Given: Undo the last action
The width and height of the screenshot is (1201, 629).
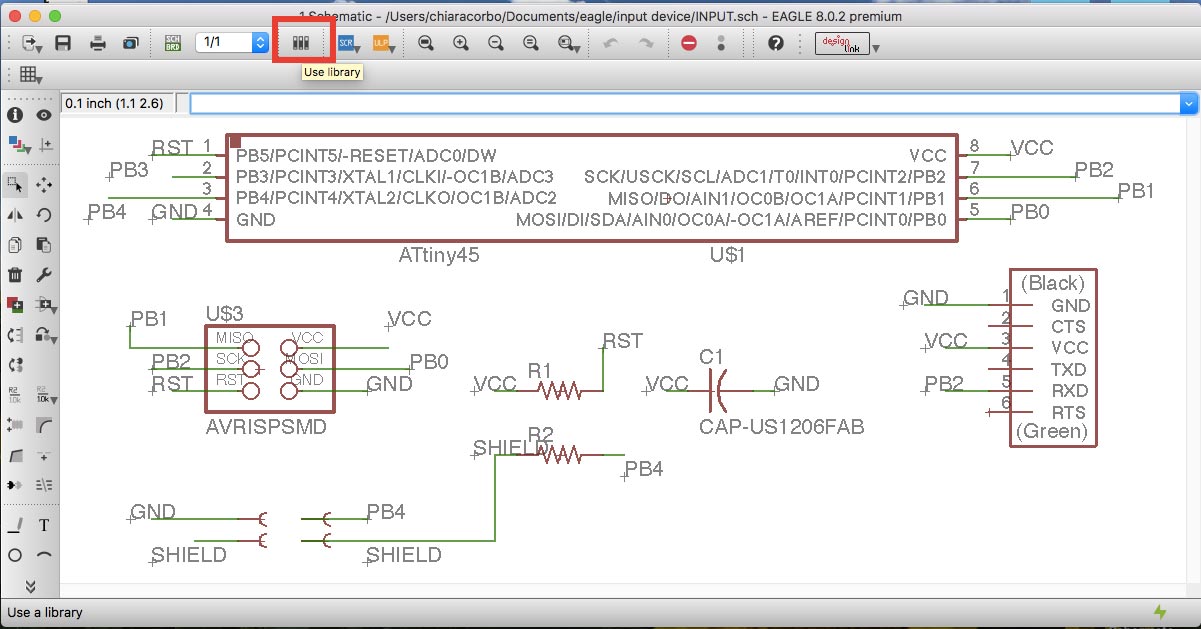Looking at the screenshot, I should (611, 43).
